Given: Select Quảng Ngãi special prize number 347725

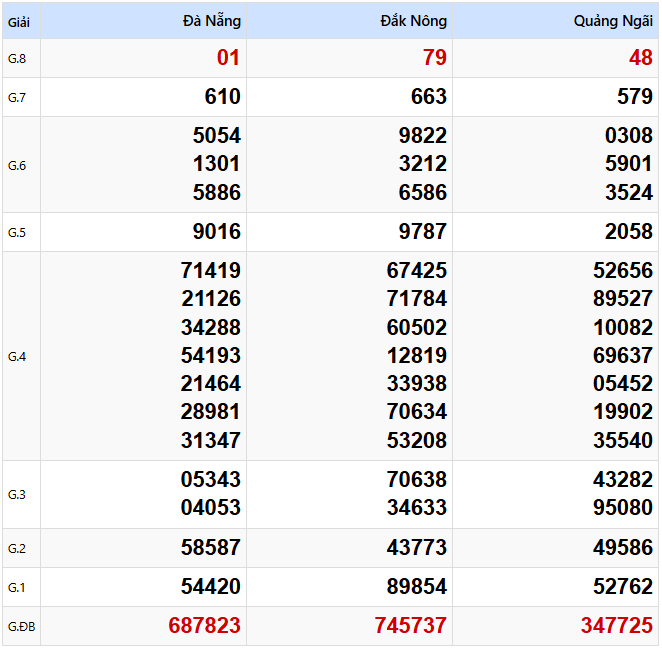Looking at the screenshot, I should point(617,626).
